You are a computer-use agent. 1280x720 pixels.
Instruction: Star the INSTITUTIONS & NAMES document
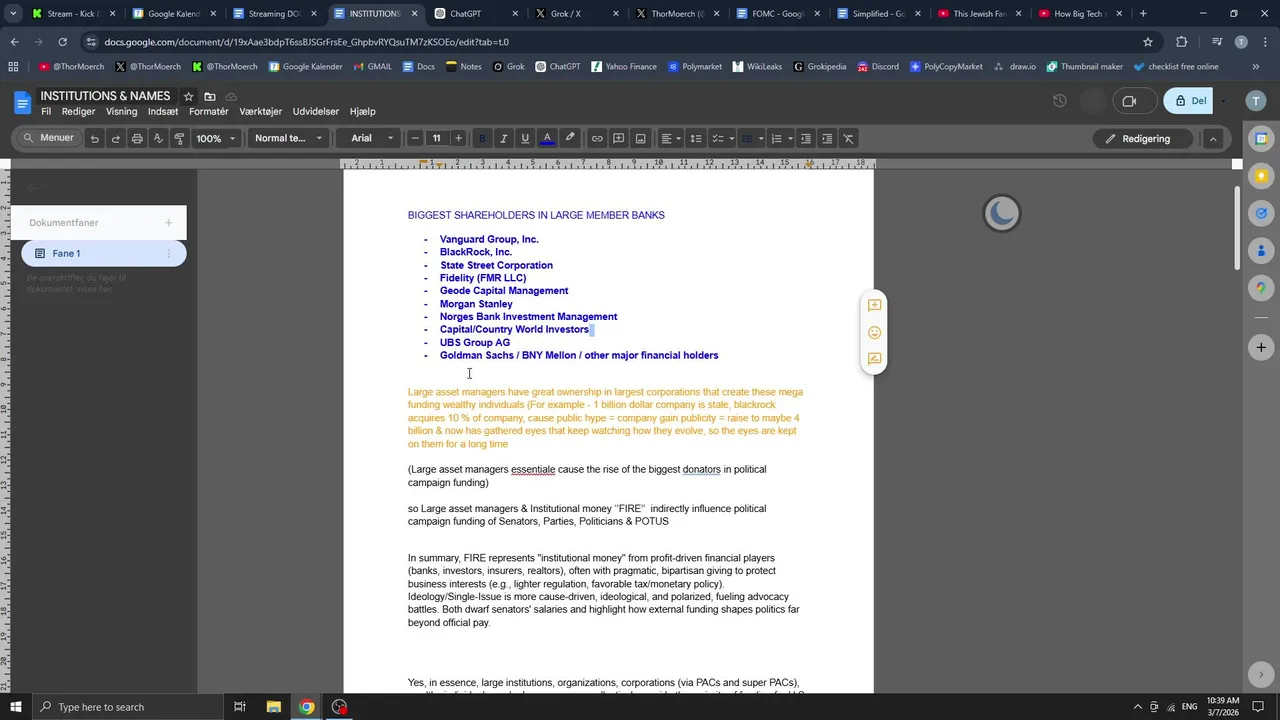coord(188,96)
